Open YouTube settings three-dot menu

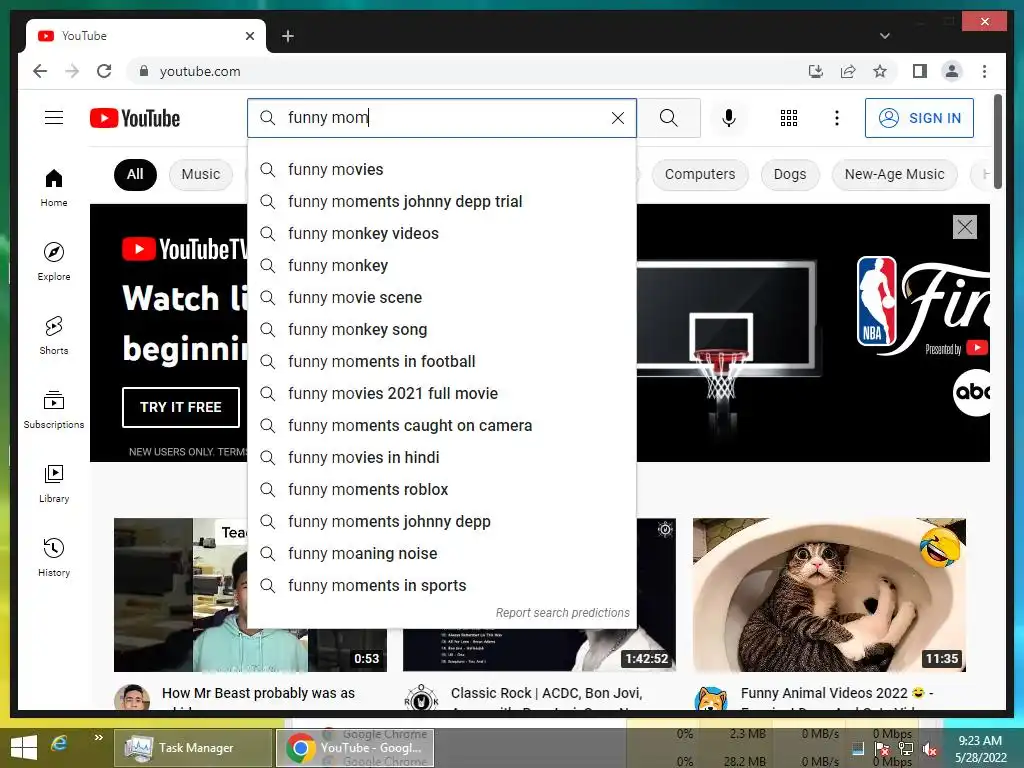coord(837,118)
